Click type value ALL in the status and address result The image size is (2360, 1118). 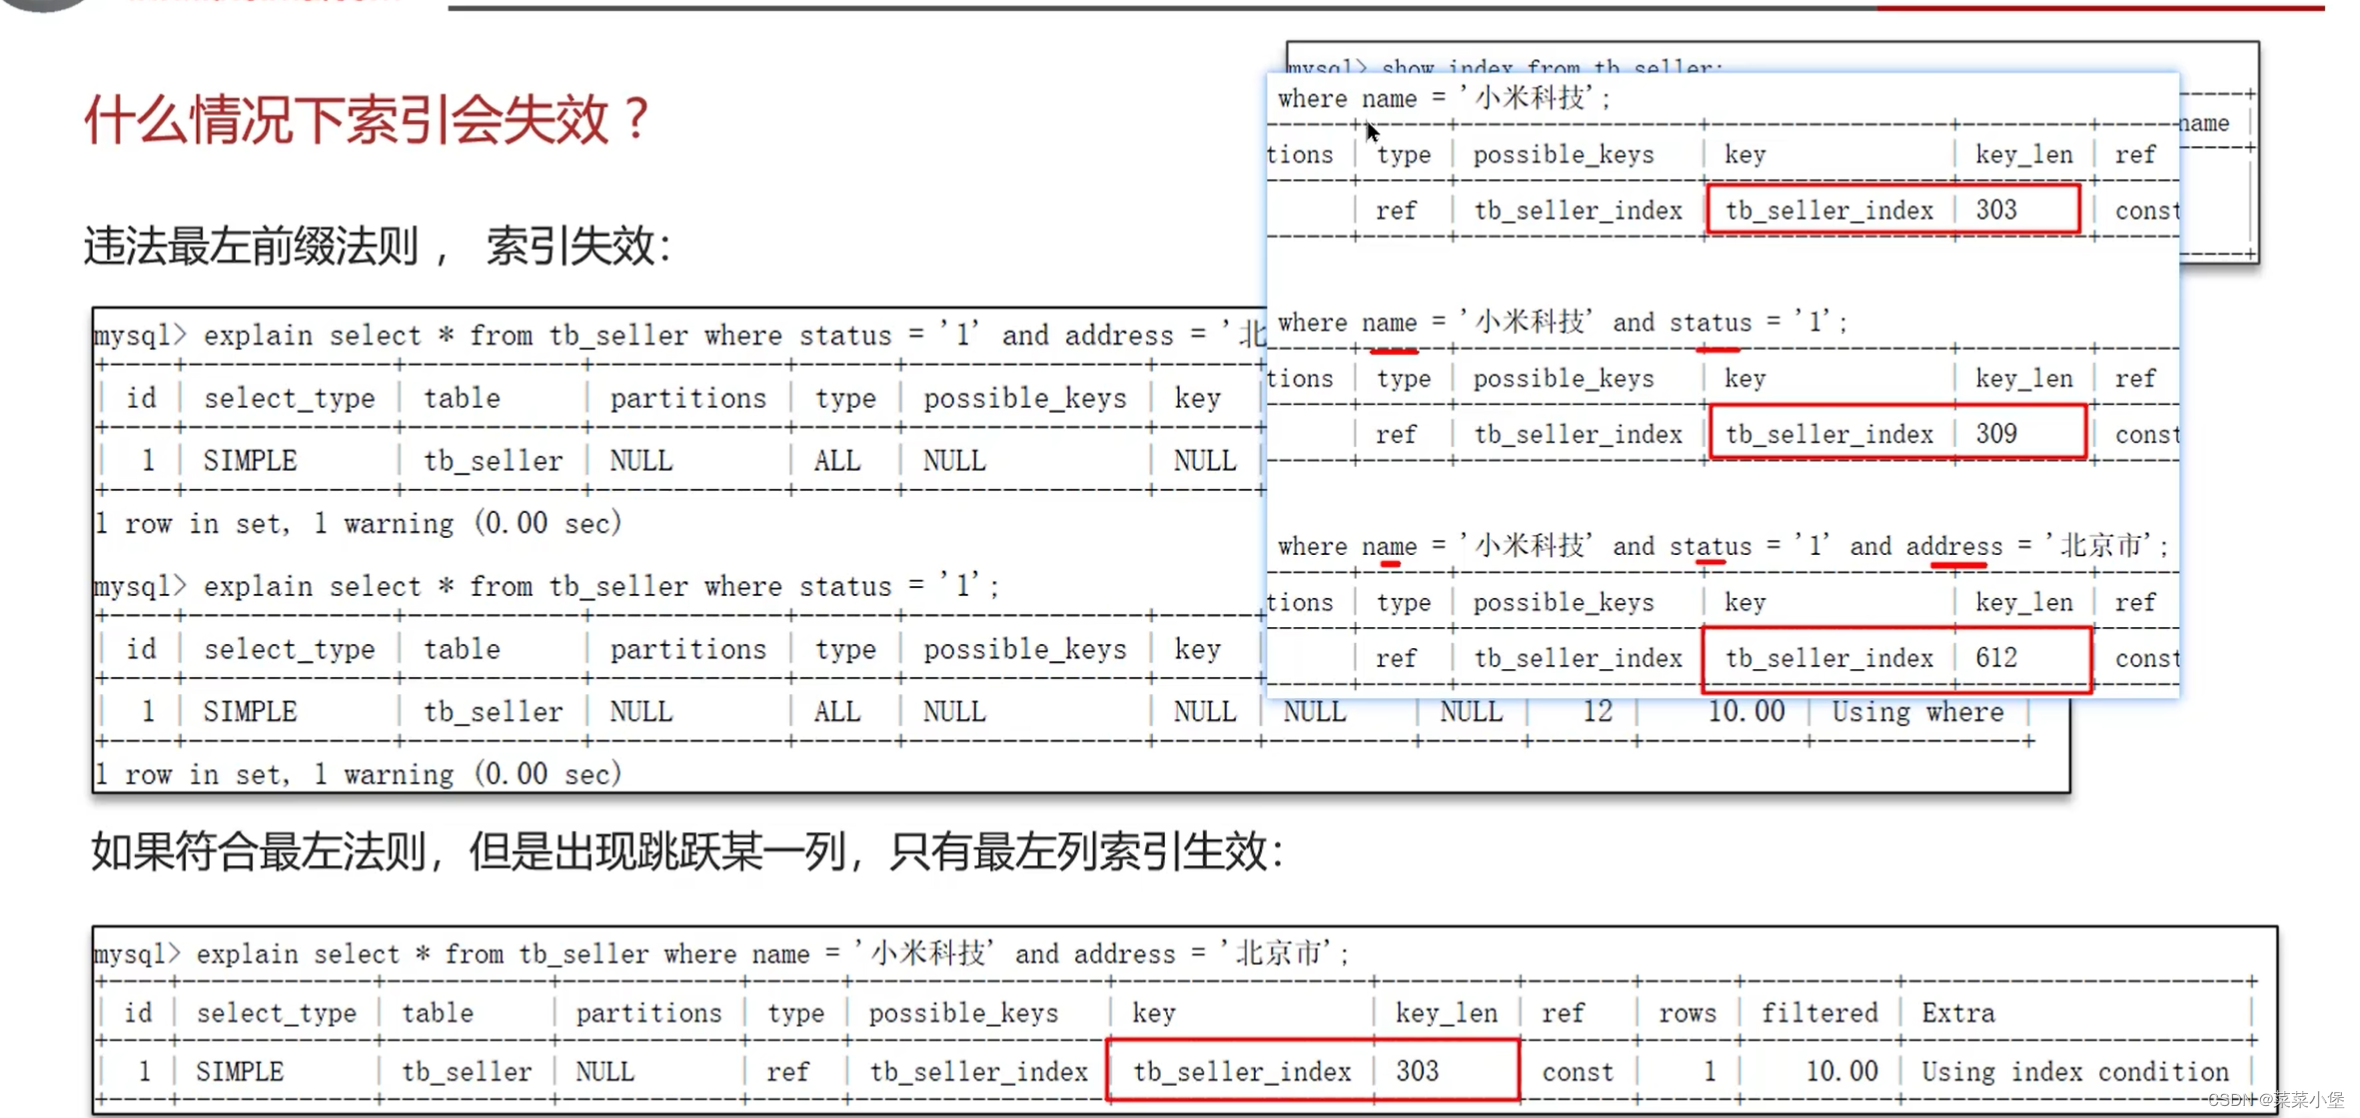click(x=837, y=461)
